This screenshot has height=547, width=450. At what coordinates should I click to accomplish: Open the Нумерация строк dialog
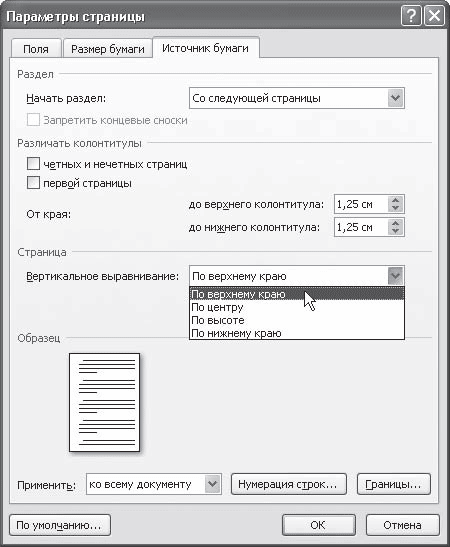(288, 484)
